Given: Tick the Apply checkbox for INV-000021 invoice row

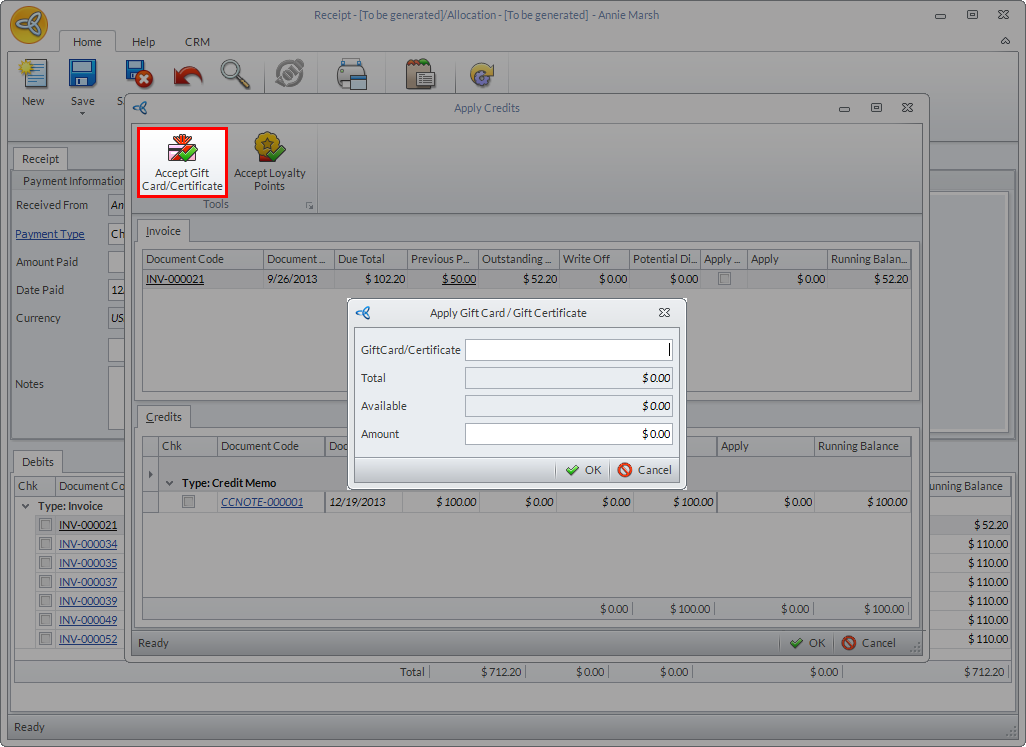Looking at the screenshot, I should pos(724,279).
